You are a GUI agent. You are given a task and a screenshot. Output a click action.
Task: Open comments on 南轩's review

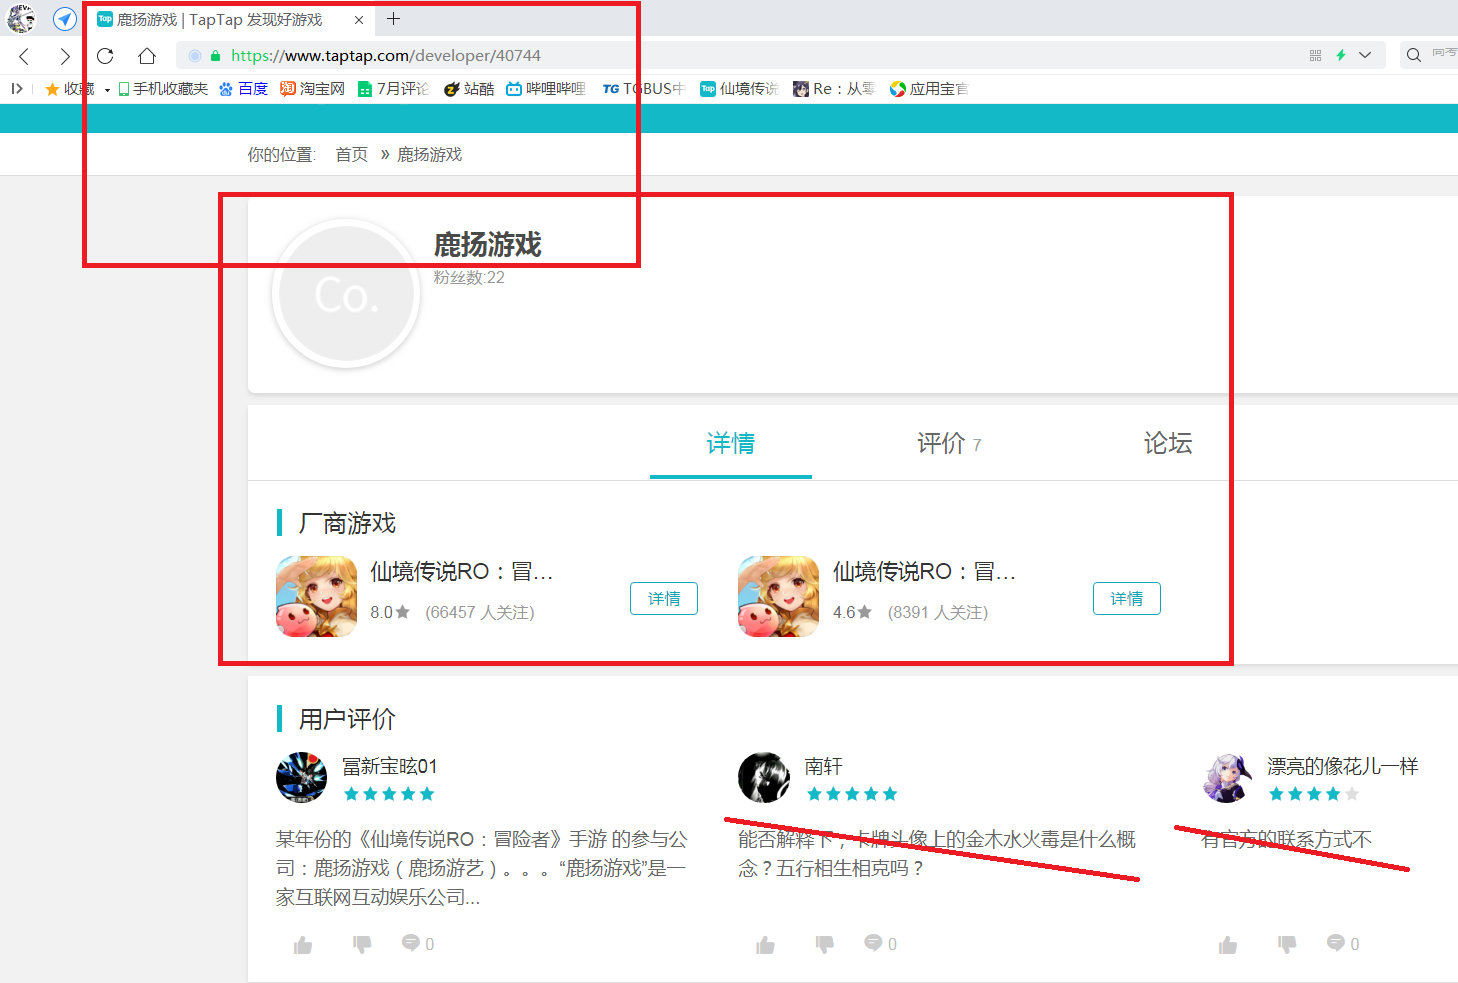881,943
